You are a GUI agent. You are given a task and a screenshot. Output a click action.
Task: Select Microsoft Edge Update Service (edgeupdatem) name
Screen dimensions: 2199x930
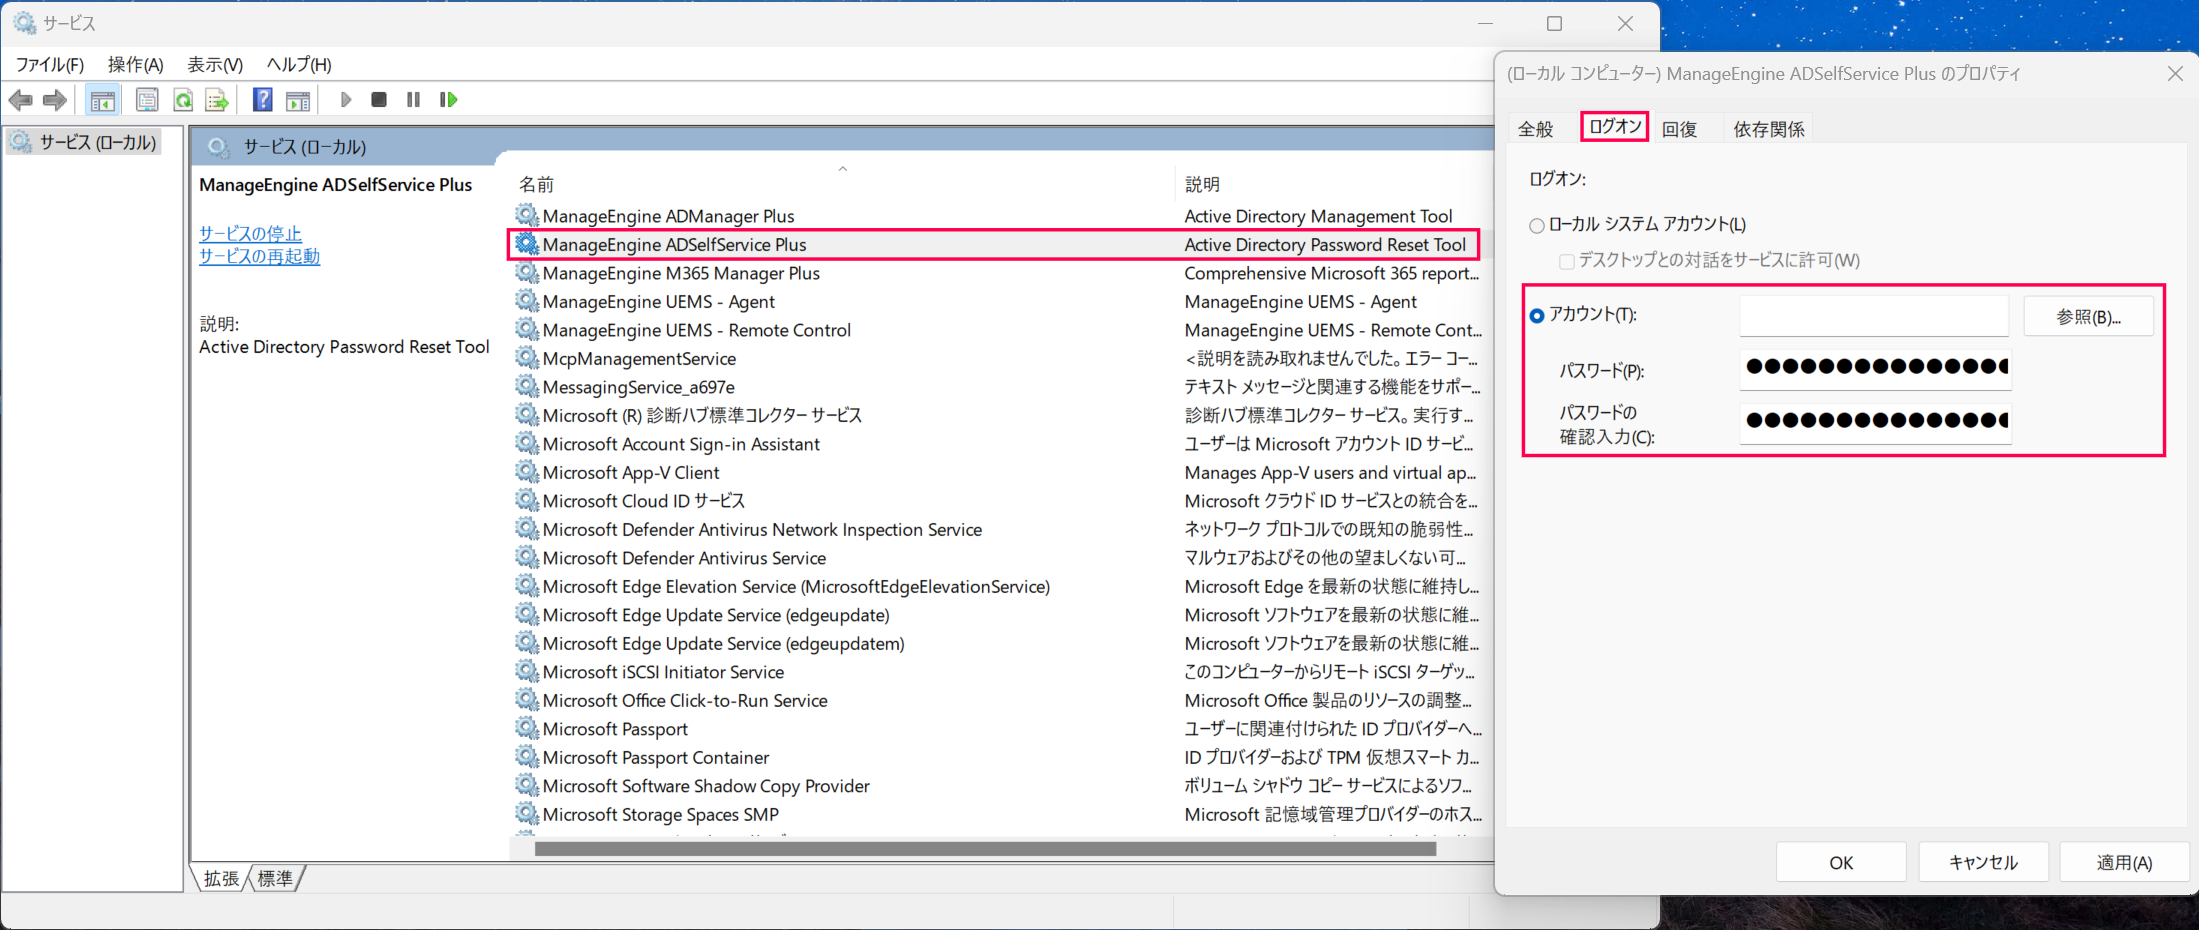point(723,643)
